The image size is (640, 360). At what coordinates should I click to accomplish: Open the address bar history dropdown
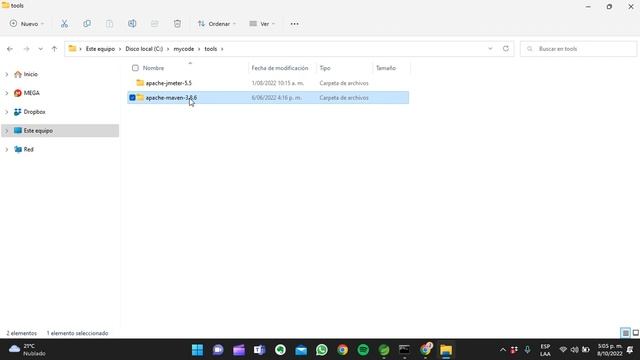[490, 49]
